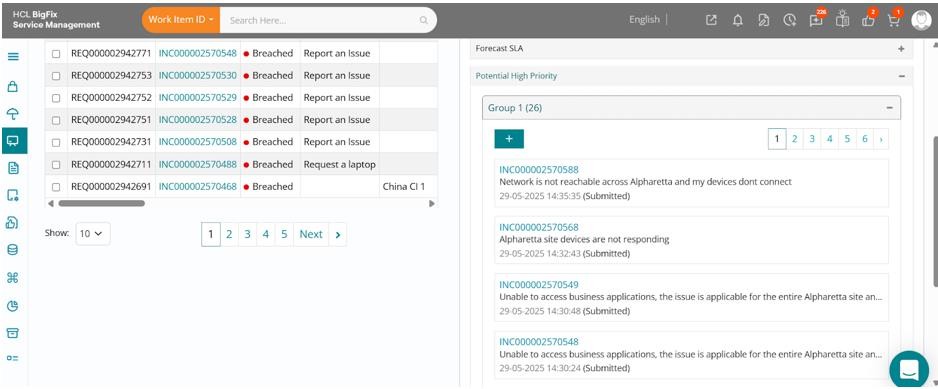Viewport: 938px width, 389px height.
Task: Open the hamburger menu in sidebar
Action: 13,57
